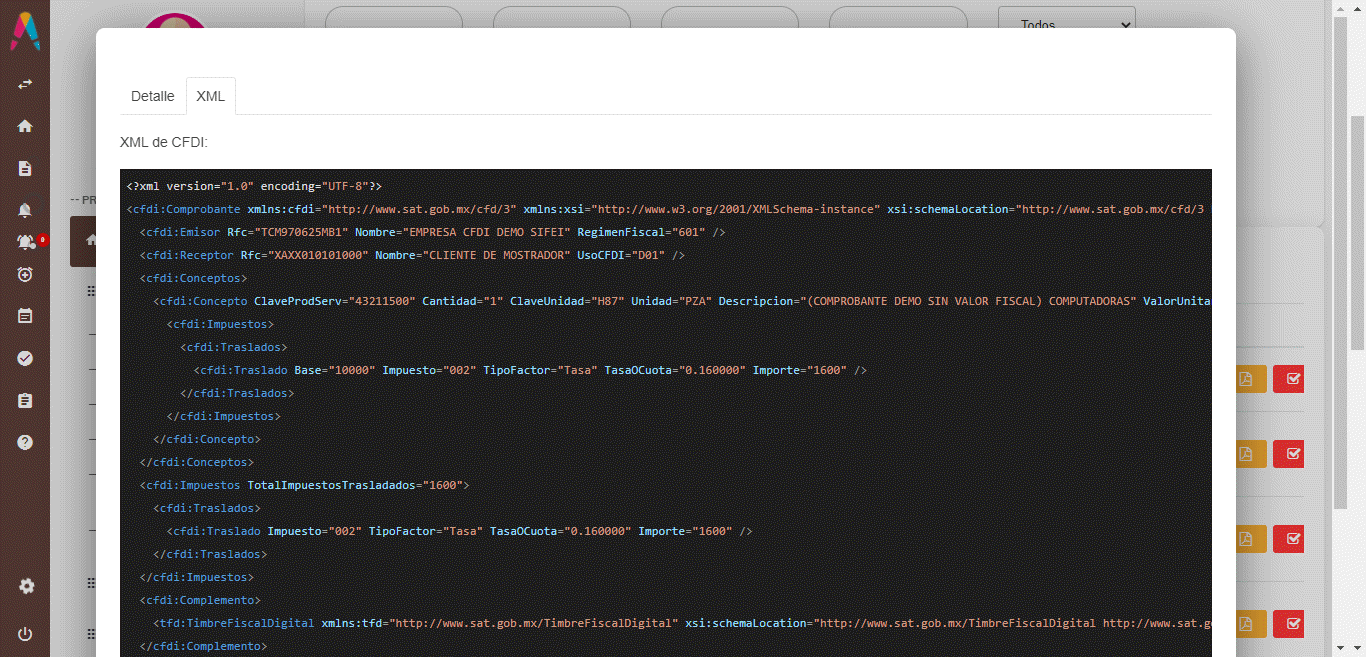Click the 'XML de CFDI:' label
This screenshot has width=1366, height=657.
pyautogui.click(x=163, y=142)
